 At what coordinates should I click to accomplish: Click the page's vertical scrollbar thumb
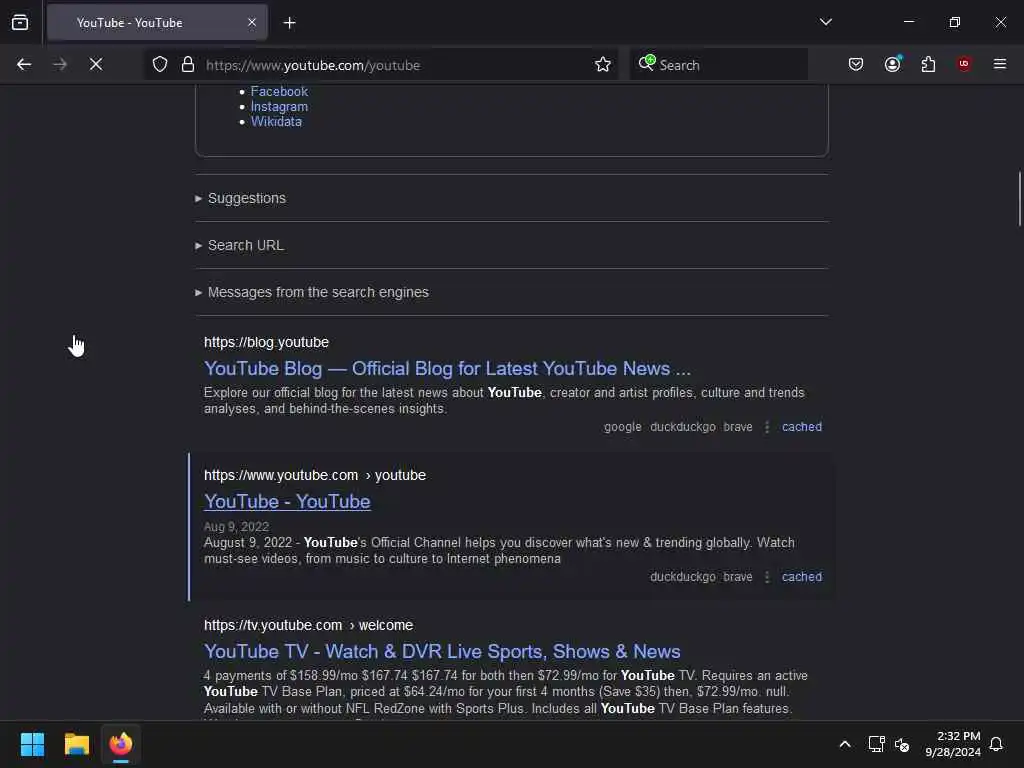pyautogui.click(x=1019, y=199)
